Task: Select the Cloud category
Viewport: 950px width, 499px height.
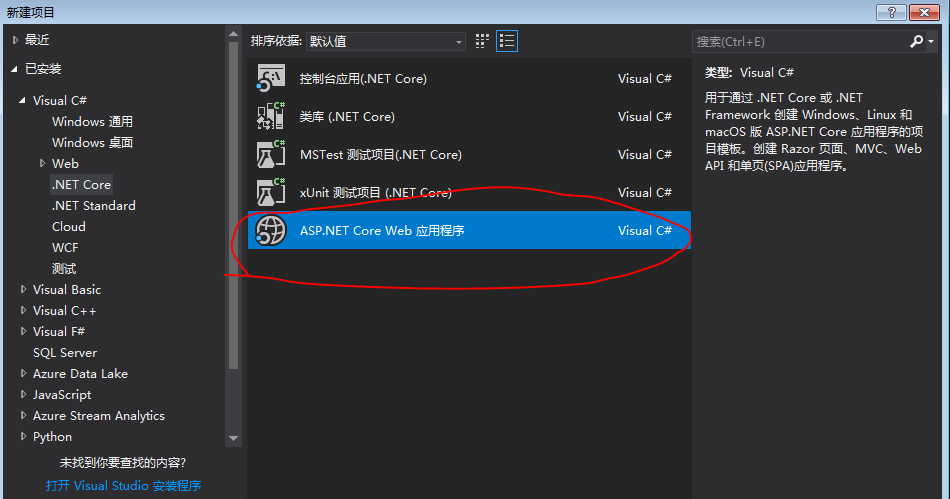Action: click(68, 226)
